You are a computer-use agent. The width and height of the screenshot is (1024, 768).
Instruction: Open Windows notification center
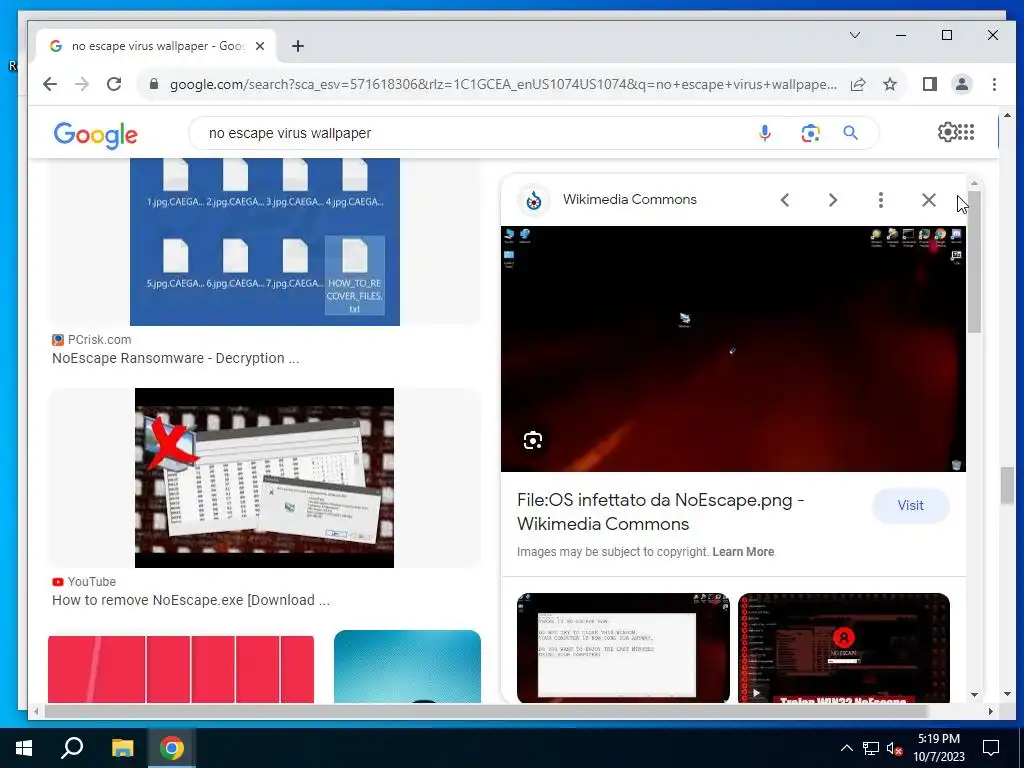(991, 748)
